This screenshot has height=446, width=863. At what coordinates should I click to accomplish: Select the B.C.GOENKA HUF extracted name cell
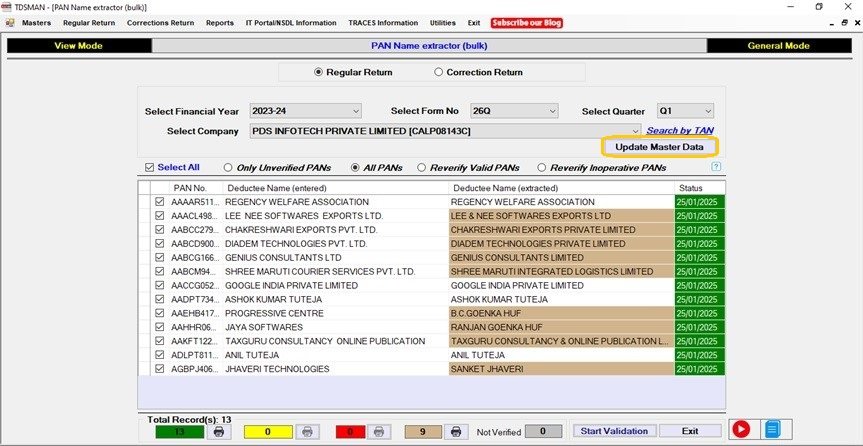(x=561, y=313)
